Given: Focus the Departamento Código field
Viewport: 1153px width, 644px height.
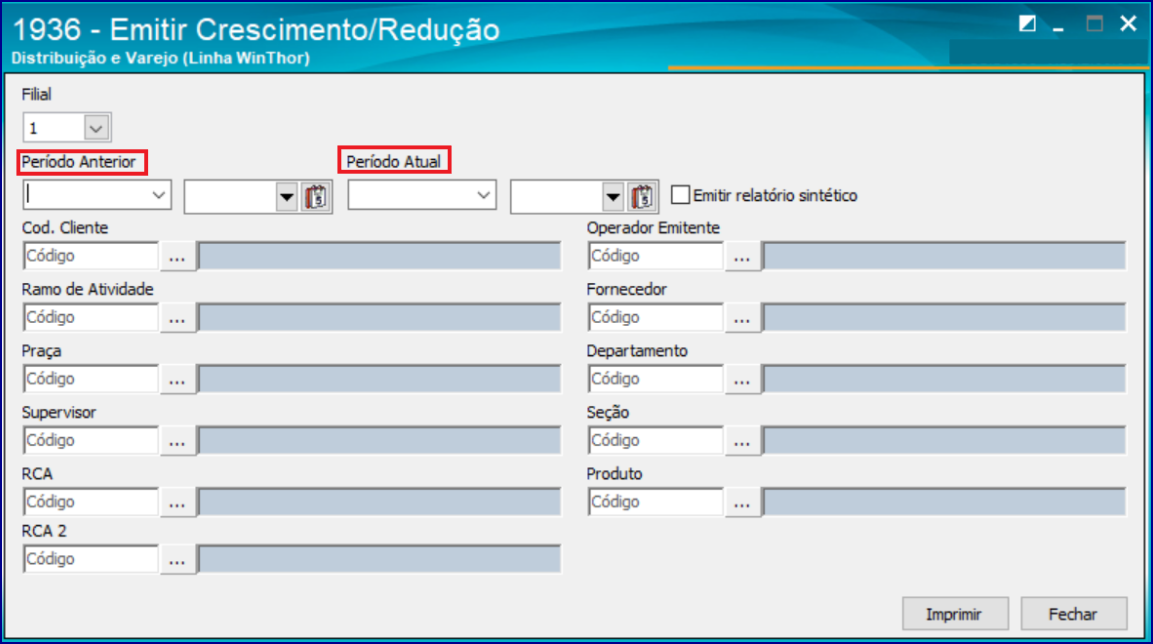Looking at the screenshot, I should pos(655,379).
